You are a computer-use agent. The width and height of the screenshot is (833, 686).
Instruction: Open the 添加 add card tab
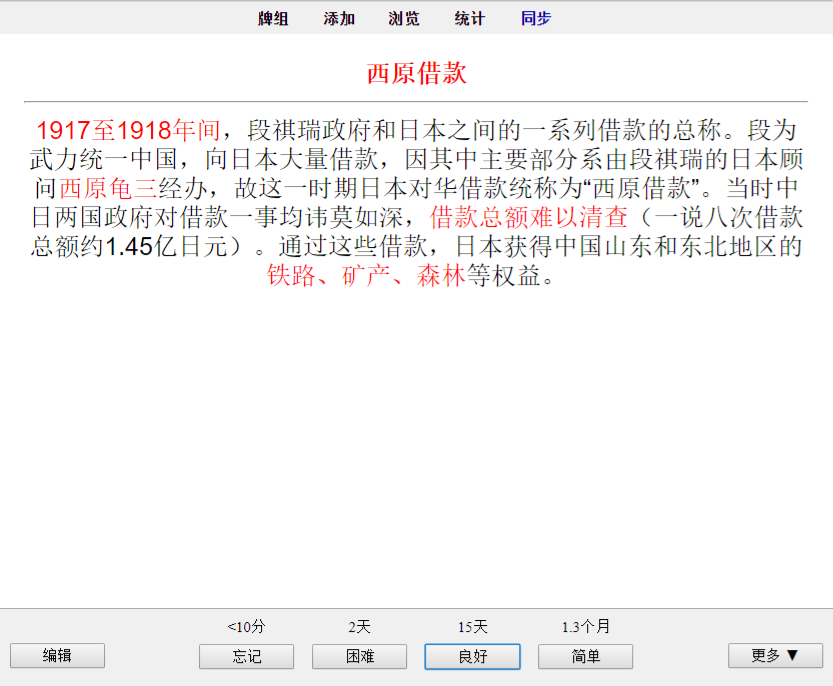(x=339, y=19)
